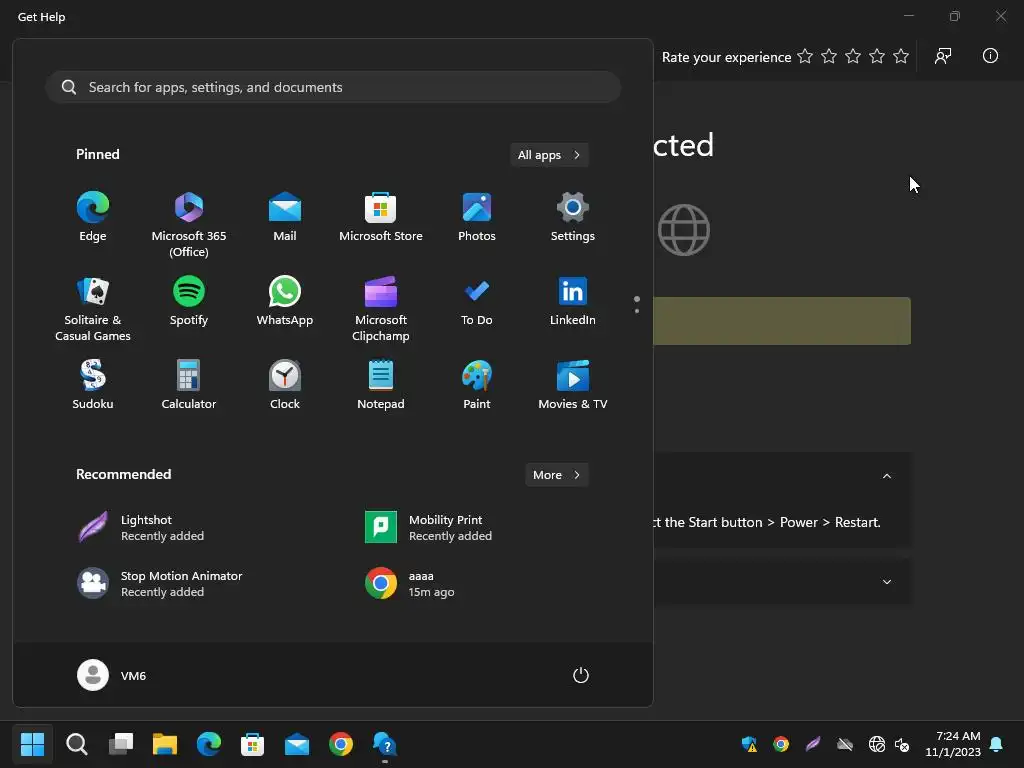Open the To Do app
Screen dimensions: 1024x768
point(477,302)
